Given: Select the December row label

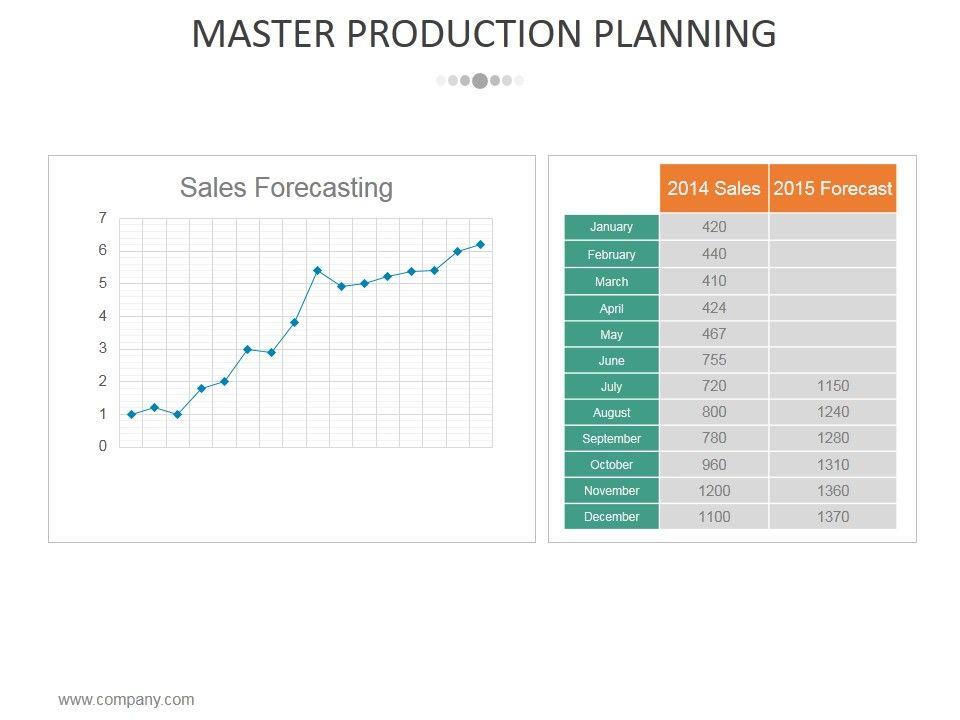Looking at the screenshot, I should coord(612,517).
